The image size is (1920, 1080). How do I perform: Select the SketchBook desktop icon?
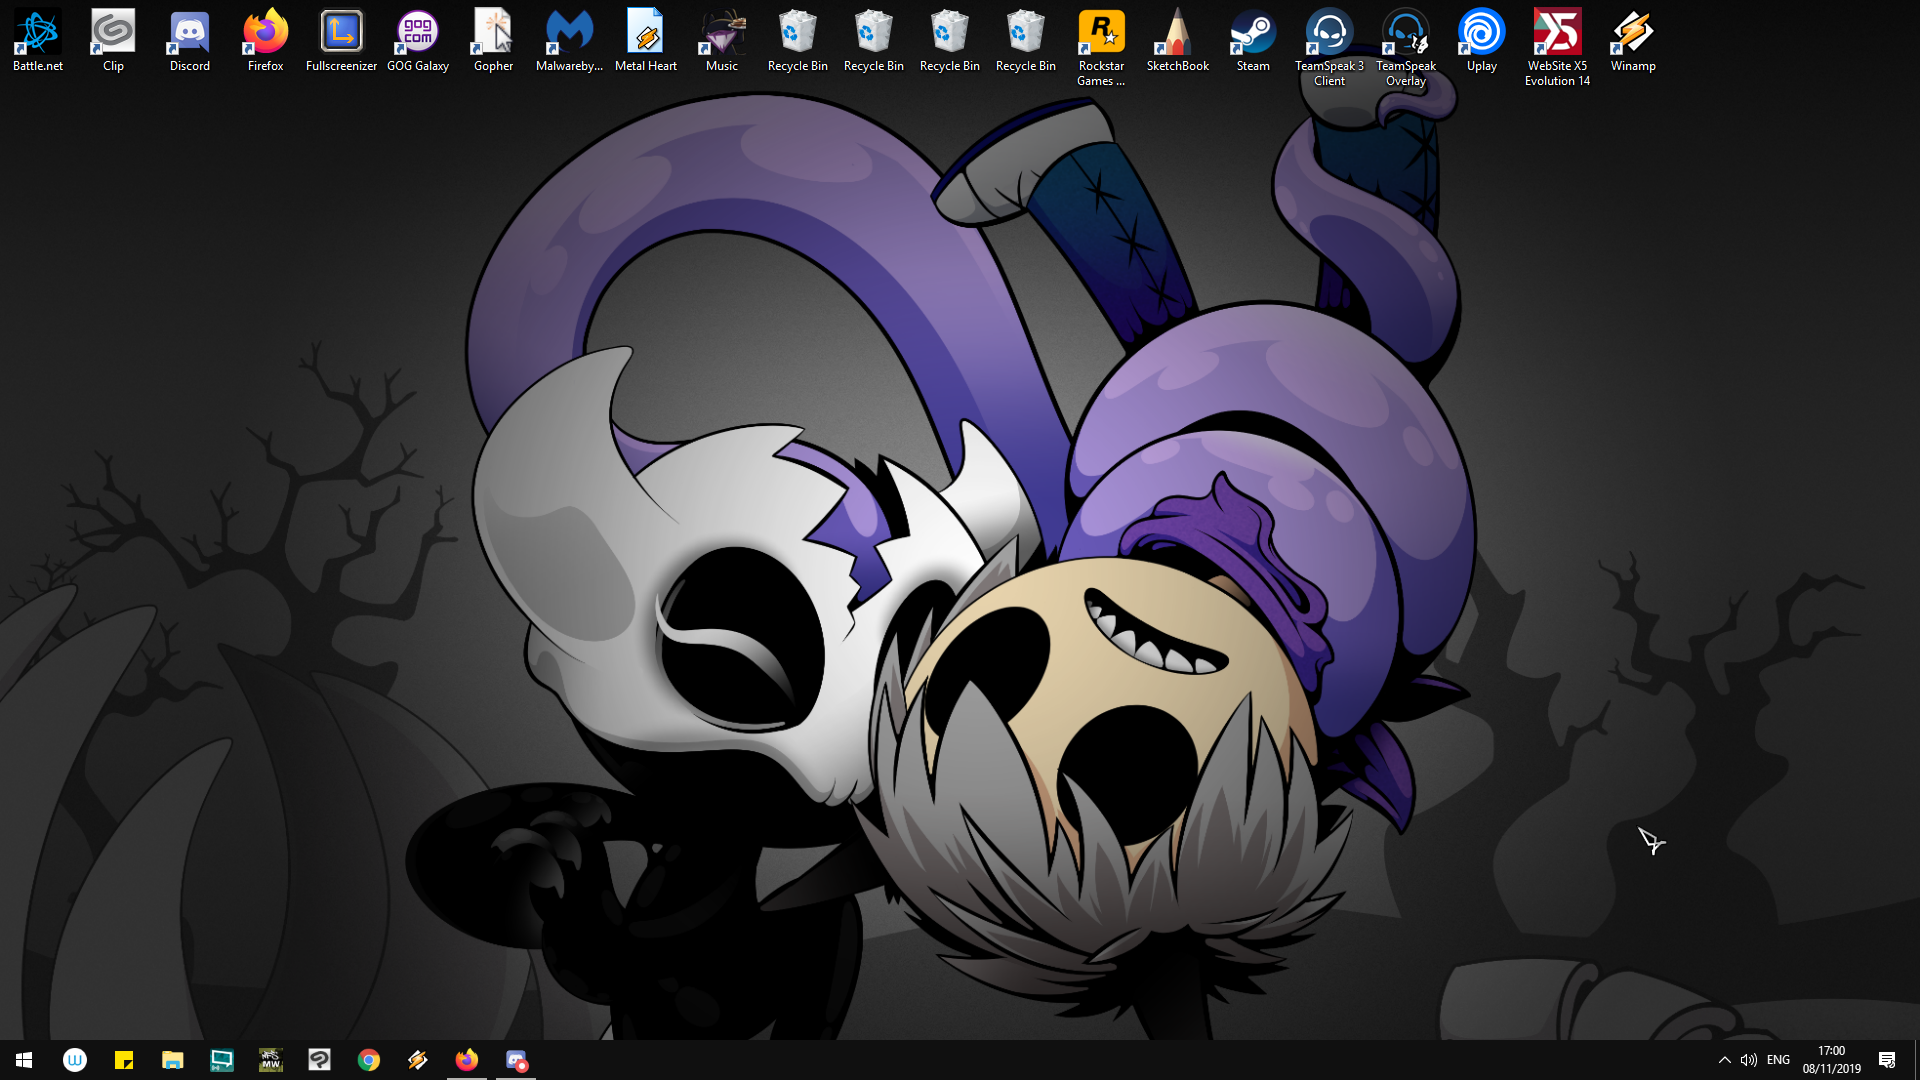[1177, 41]
